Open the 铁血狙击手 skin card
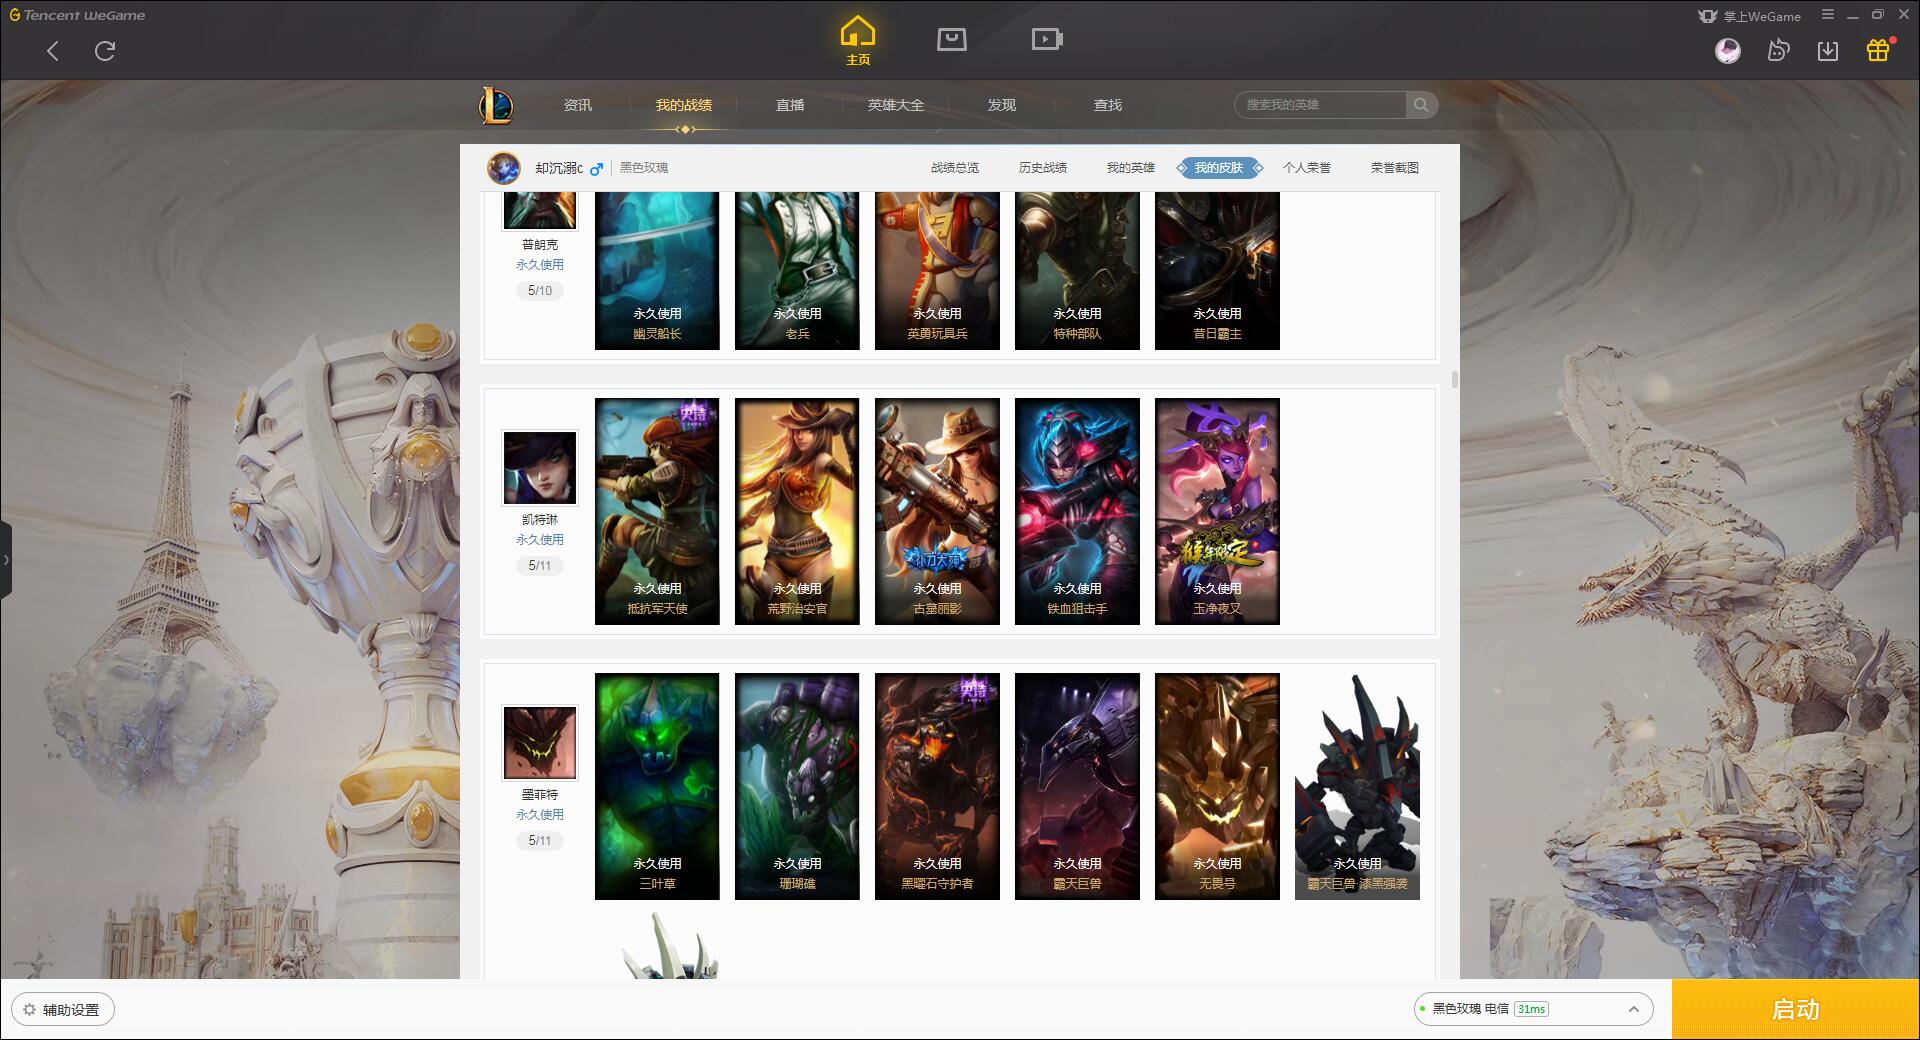 click(x=1077, y=511)
